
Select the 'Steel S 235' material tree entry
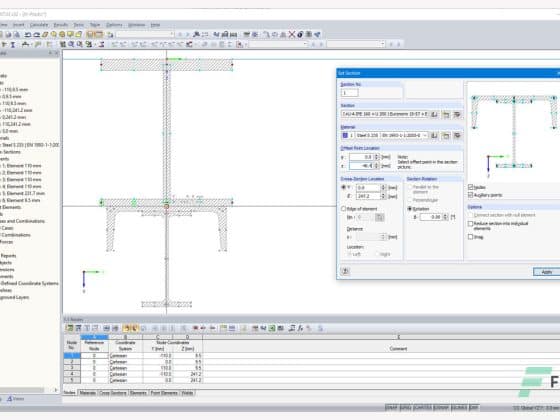coord(30,145)
